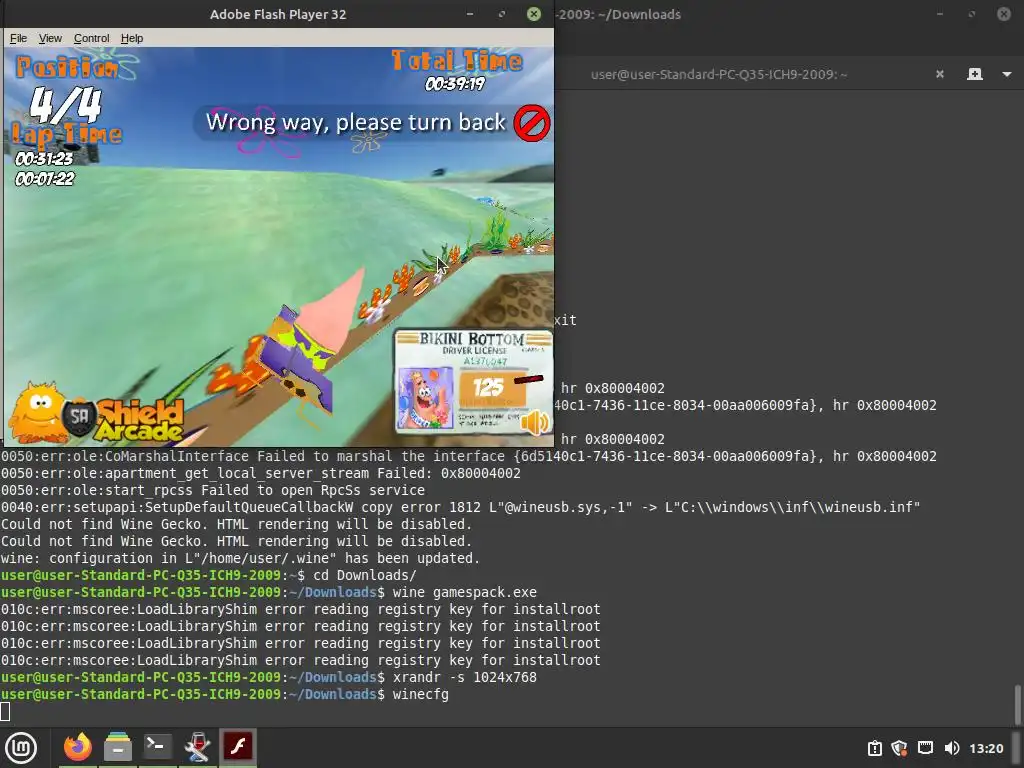The height and width of the screenshot is (768, 1024).
Task: Open the calendar from the 13:20 clock
Action: point(986,748)
